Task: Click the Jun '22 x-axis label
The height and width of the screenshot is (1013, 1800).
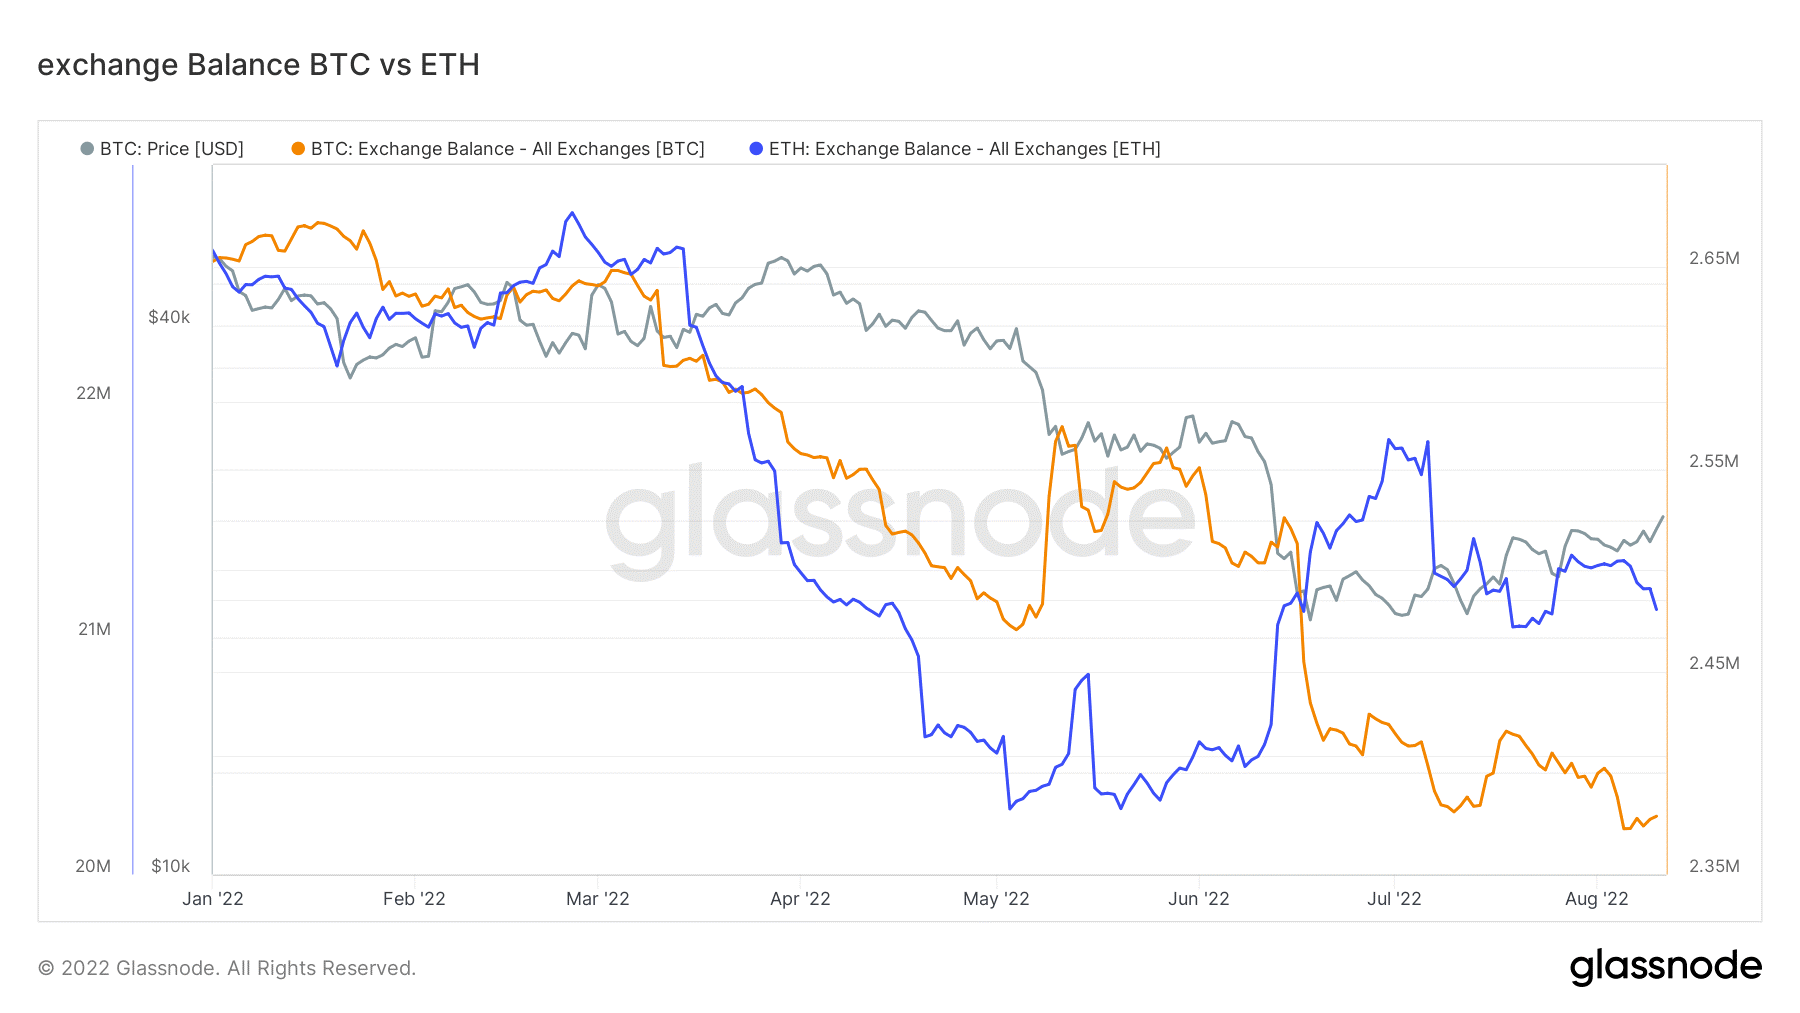Action: 1199,899
